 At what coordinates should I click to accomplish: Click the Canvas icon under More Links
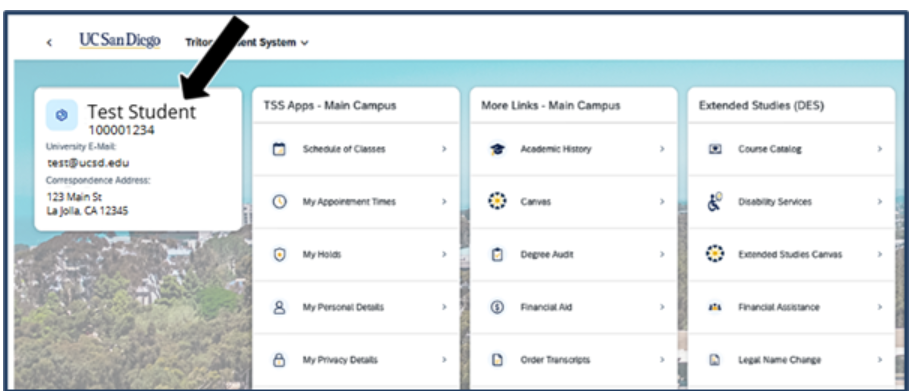(x=497, y=202)
